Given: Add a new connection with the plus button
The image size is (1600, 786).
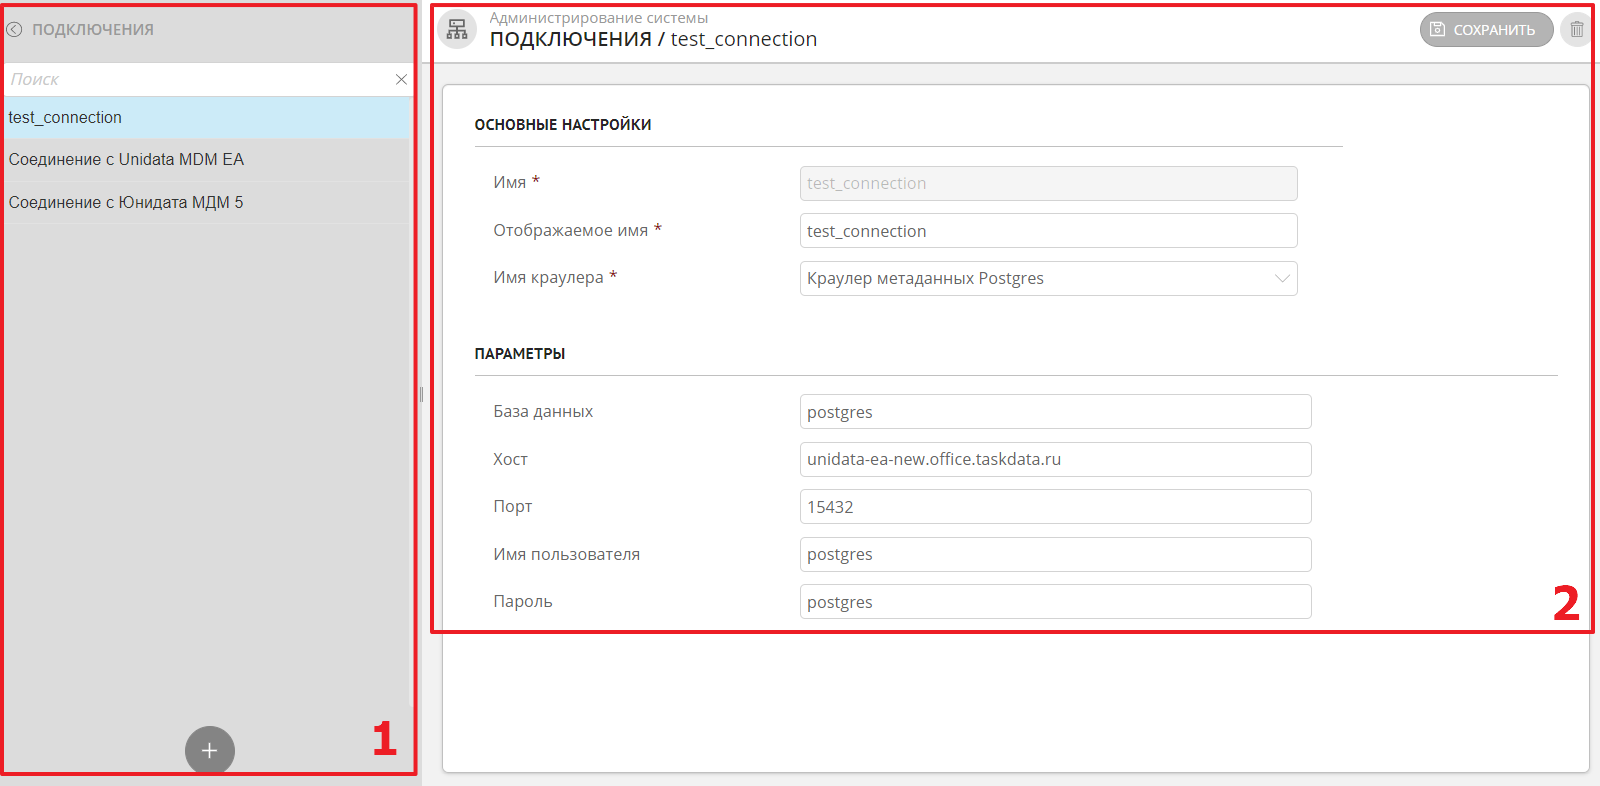Looking at the screenshot, I should pyautogui.click(x=209, y=750).
